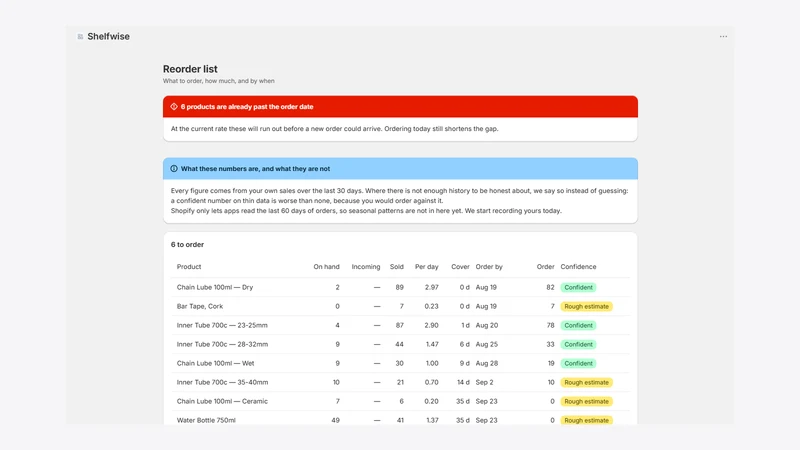Click Confident badge for Chain Lube Dry
The width and height of the screenshot is (800, 450).
click(x=578, y=287)
